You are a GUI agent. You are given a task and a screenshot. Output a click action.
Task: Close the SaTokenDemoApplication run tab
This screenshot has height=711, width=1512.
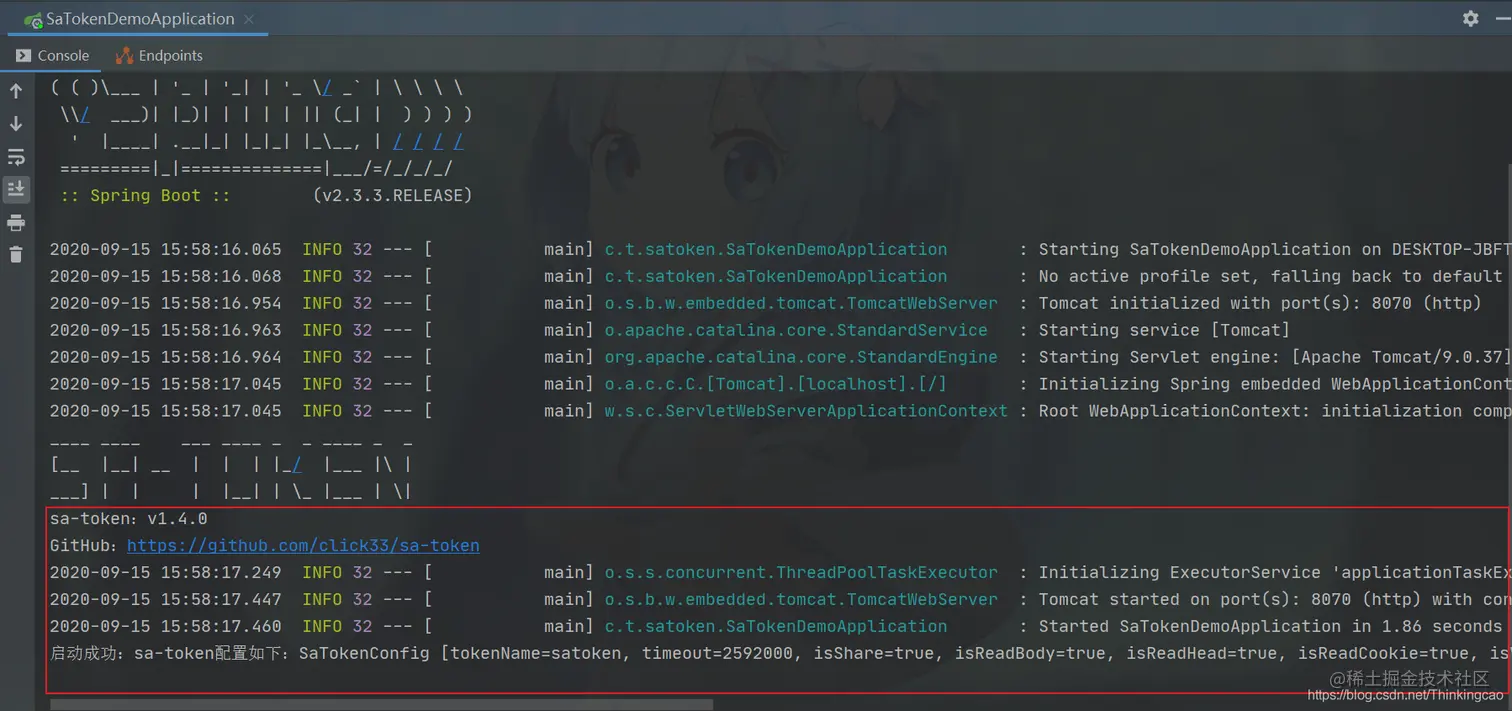pyautogui.click(x=248, y=20)
